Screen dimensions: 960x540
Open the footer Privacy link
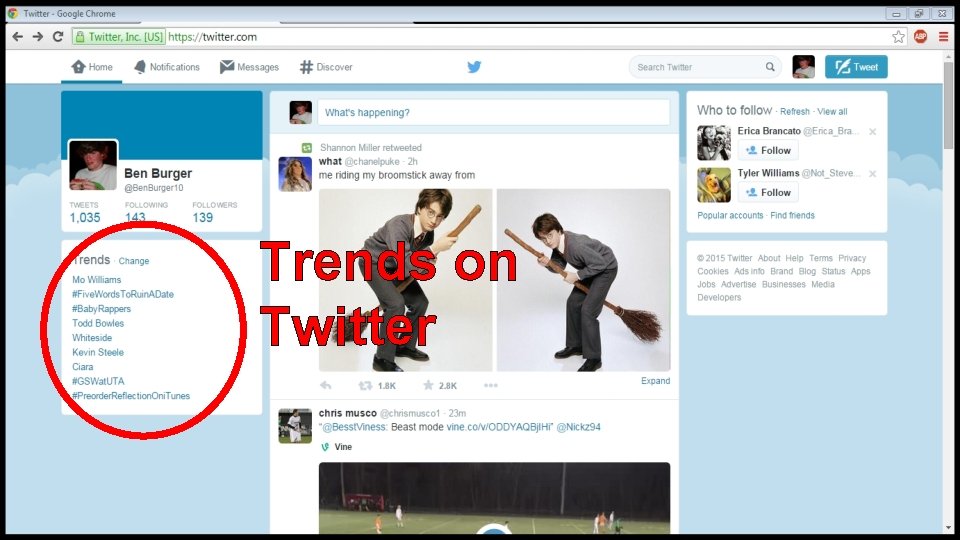tap(852, 258)
